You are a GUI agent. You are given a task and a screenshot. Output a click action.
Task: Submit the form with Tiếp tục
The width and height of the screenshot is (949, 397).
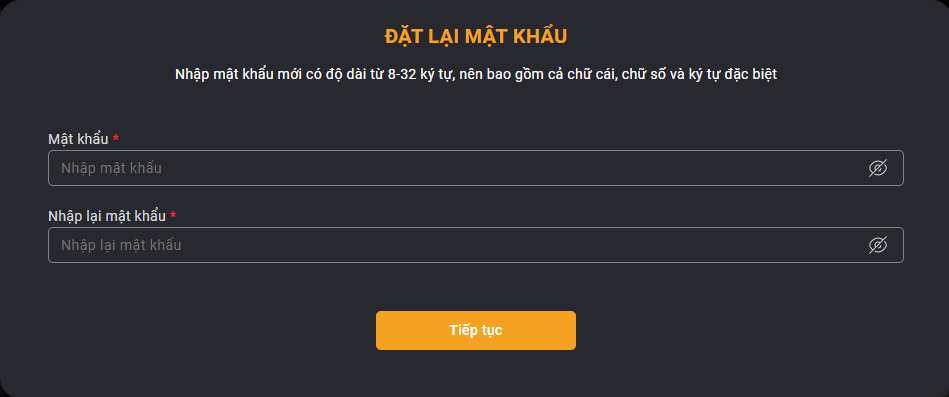[x=476, y=330]
